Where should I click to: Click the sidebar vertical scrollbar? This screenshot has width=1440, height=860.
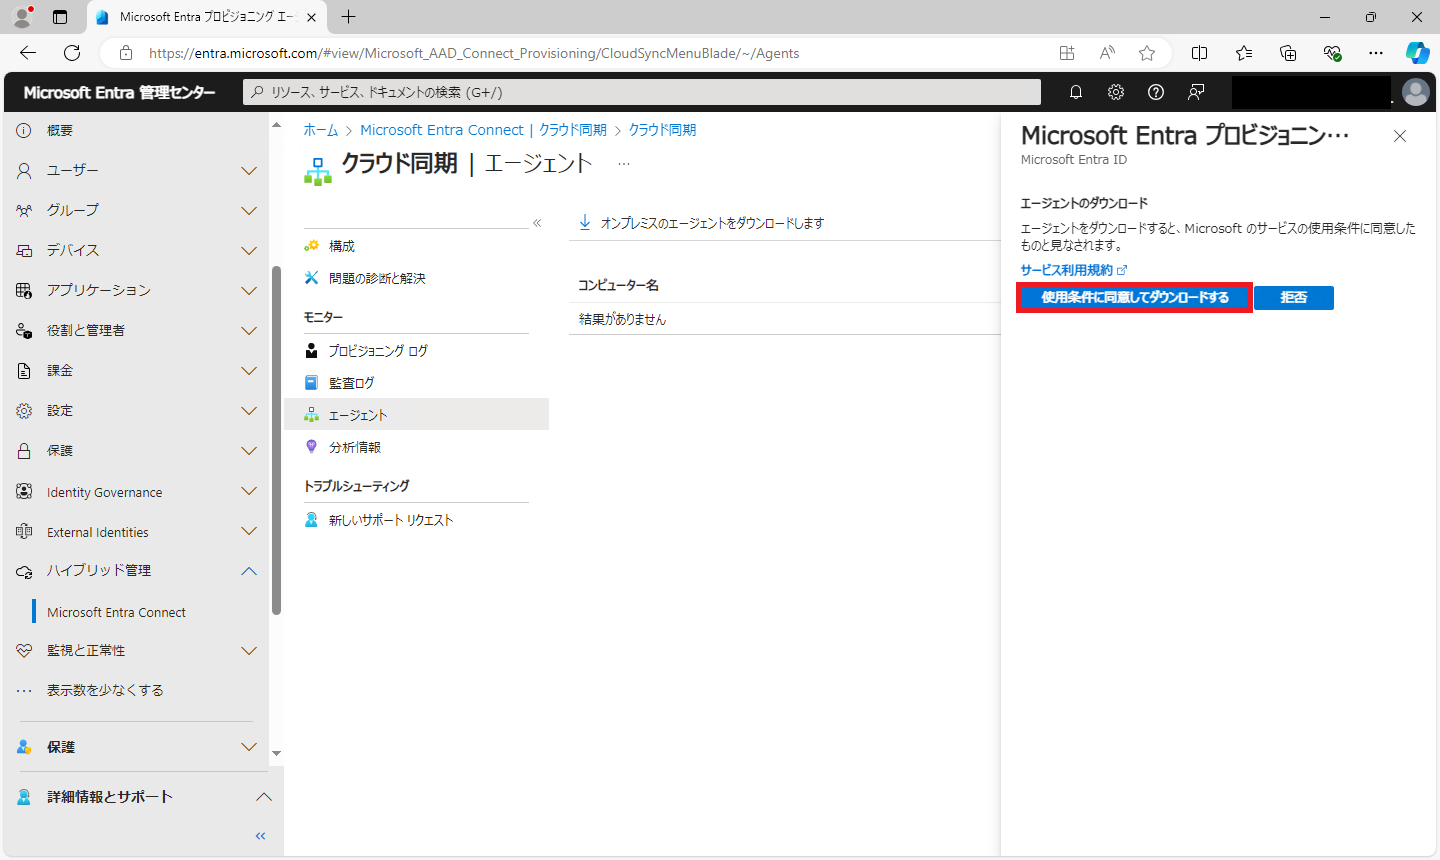pos(276,440)
